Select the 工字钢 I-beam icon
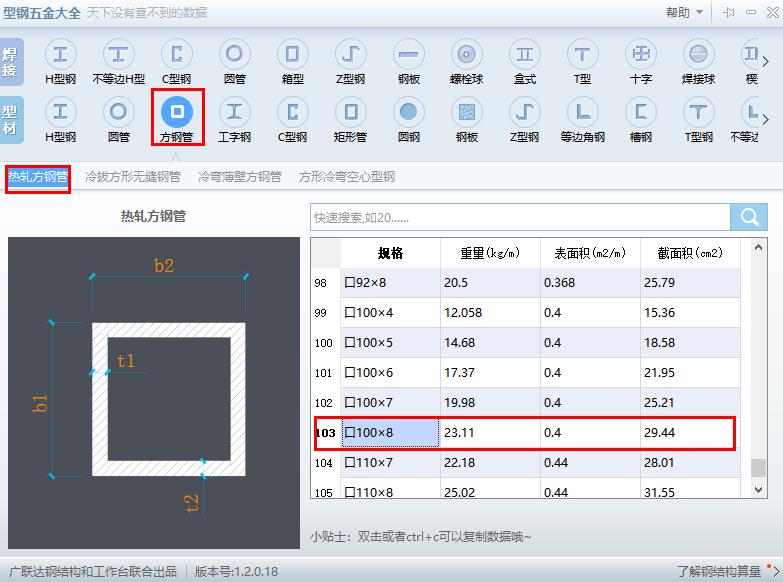The height and width of the screenshot is (582, 783). coord(234,112)
